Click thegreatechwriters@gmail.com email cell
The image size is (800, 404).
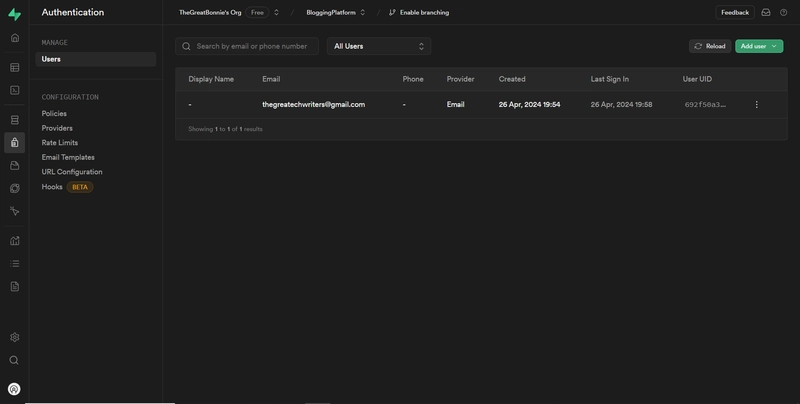coord(313,105)
